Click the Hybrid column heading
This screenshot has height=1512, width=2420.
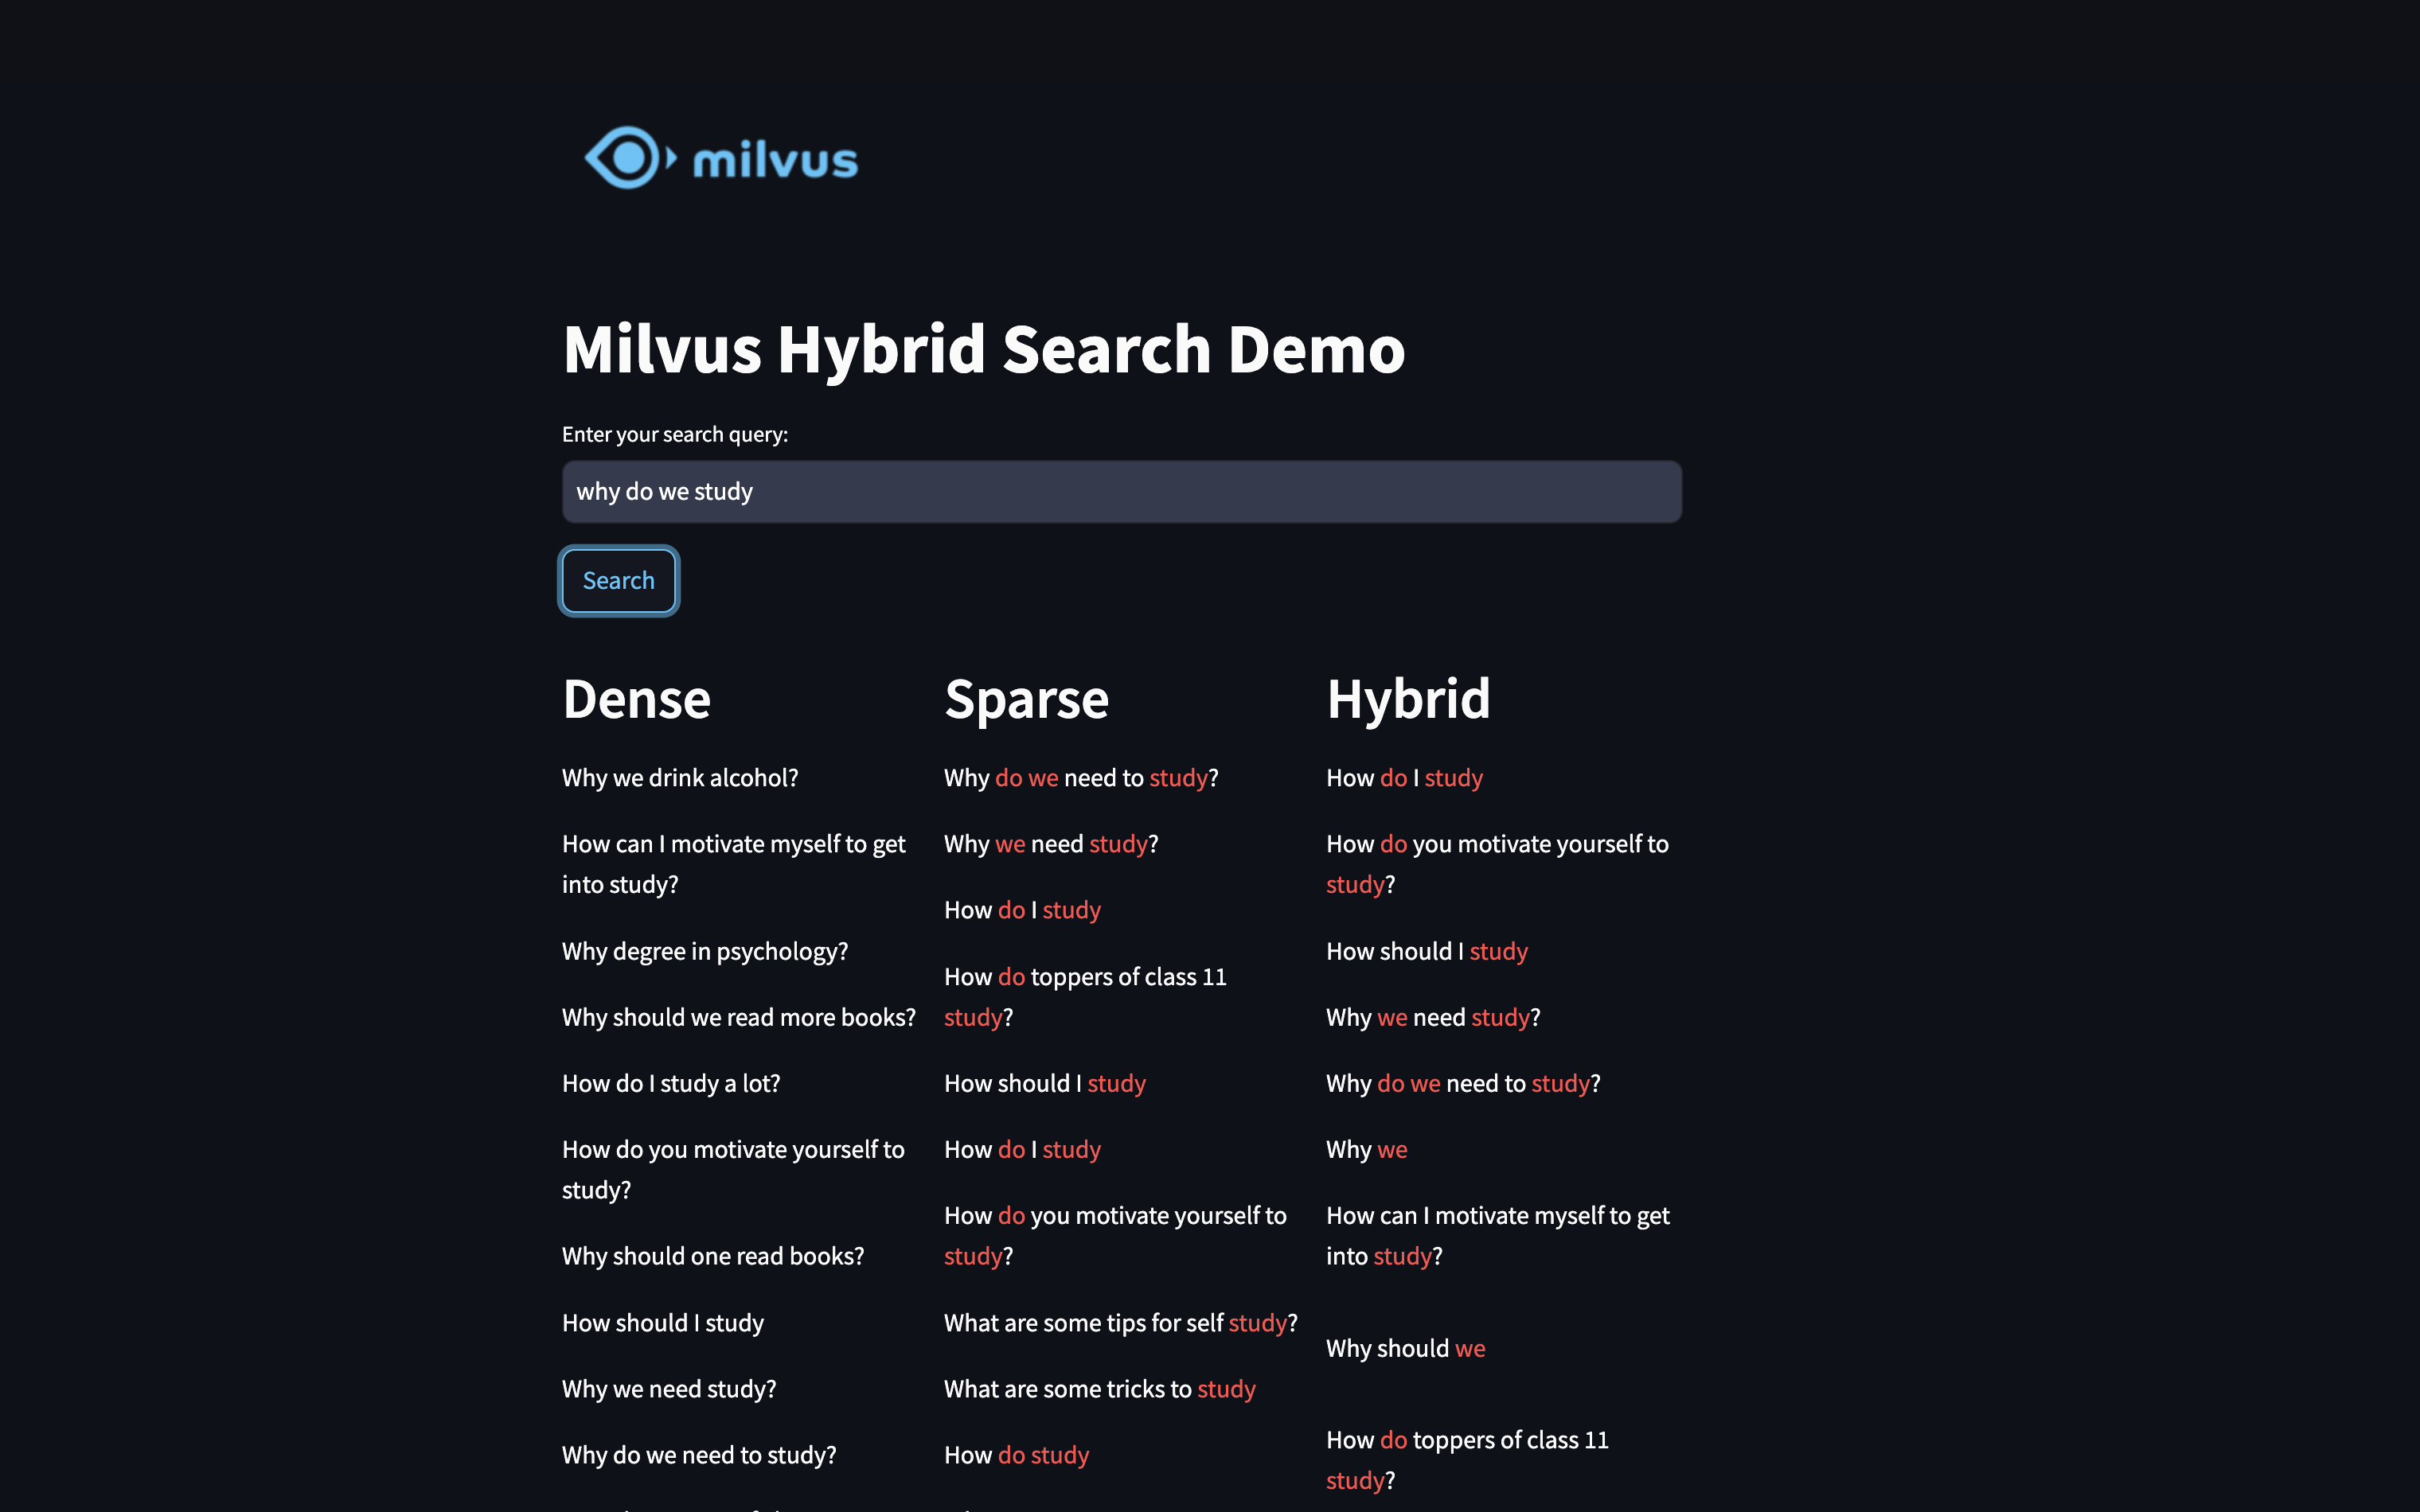[x=1408, y=699]
